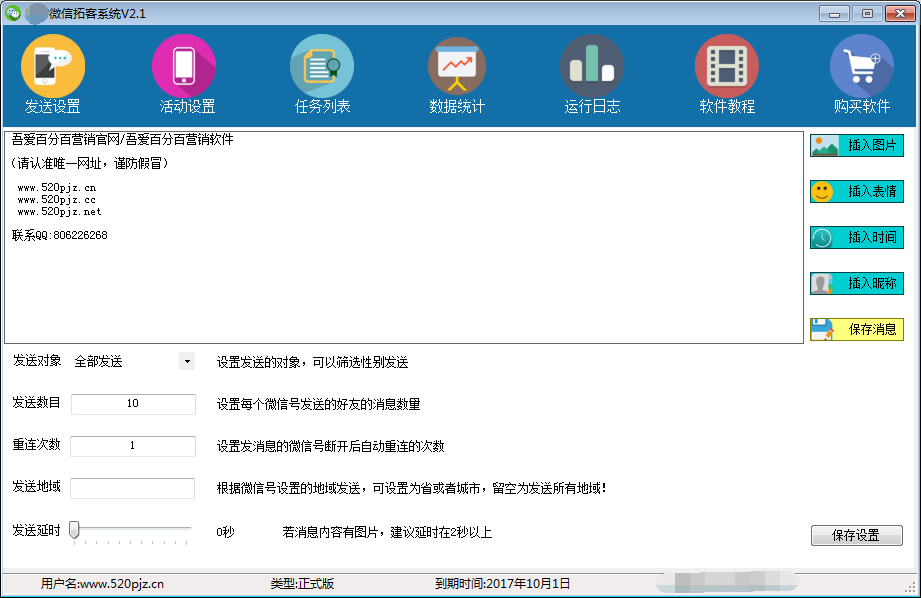Close the 微信拓客系统 window

(900, 14)
